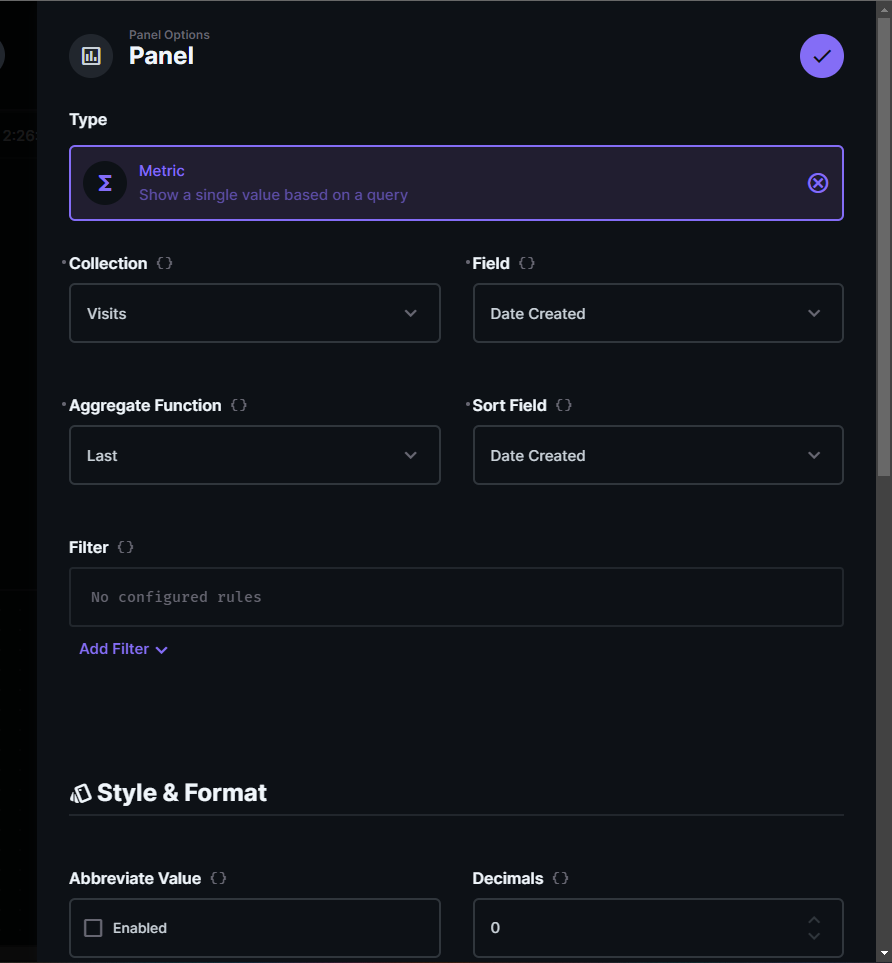Viewport: 892px width, 963px height.
Task: Open the Sort Field dropdown
Action: [657, 455]
